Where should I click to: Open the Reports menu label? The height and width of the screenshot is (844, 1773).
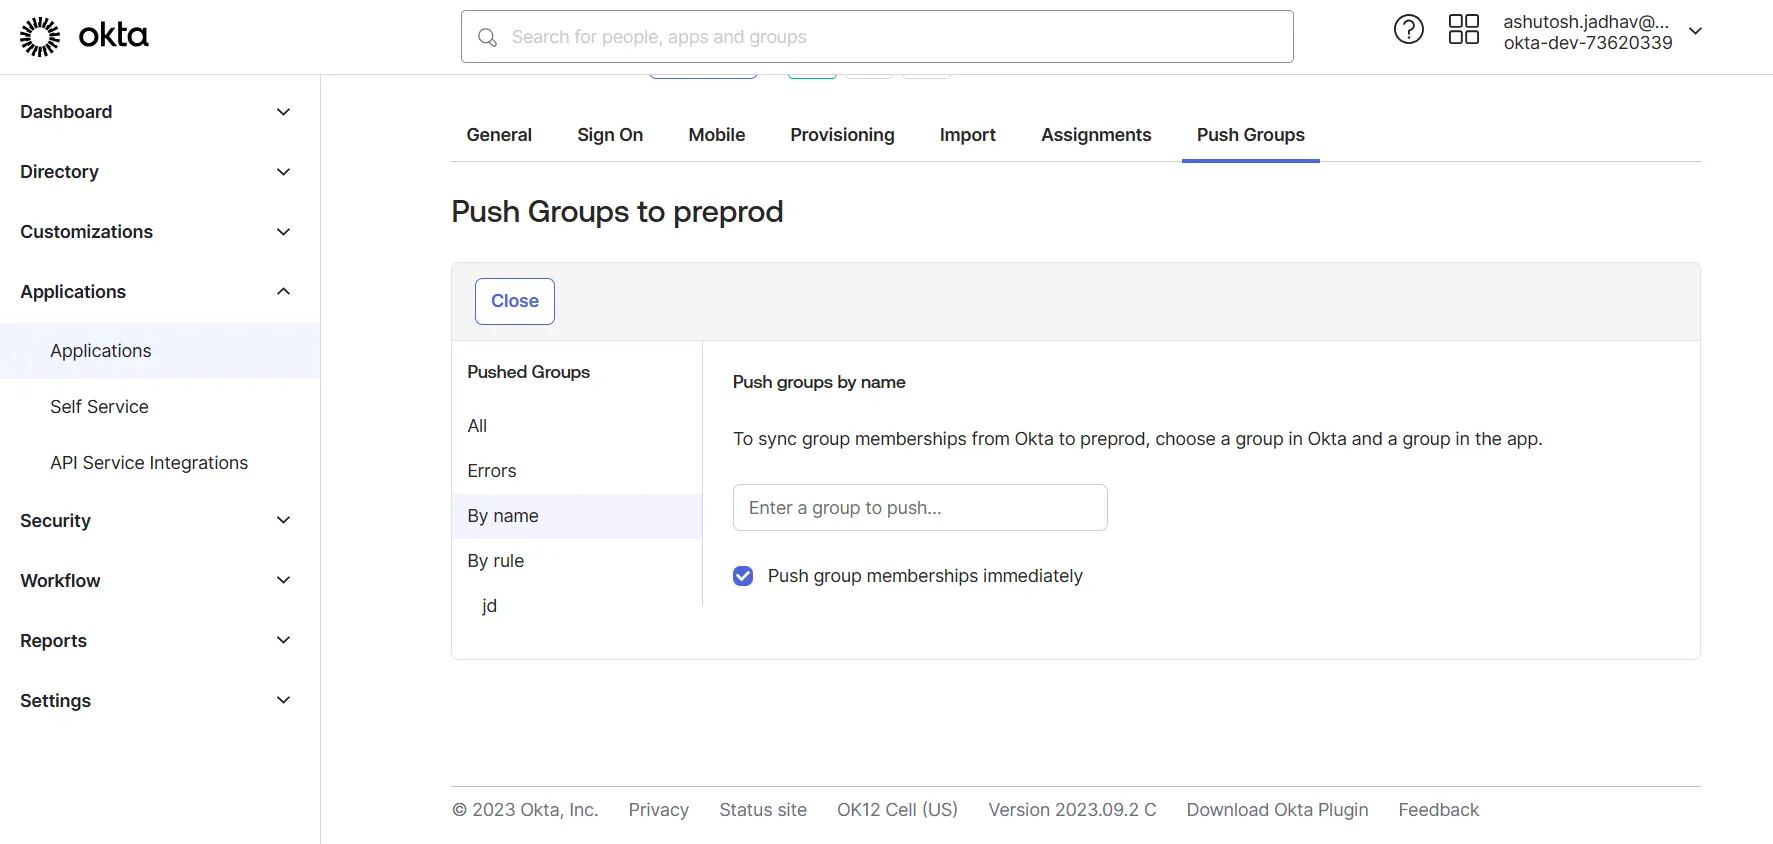coord(53,641)
